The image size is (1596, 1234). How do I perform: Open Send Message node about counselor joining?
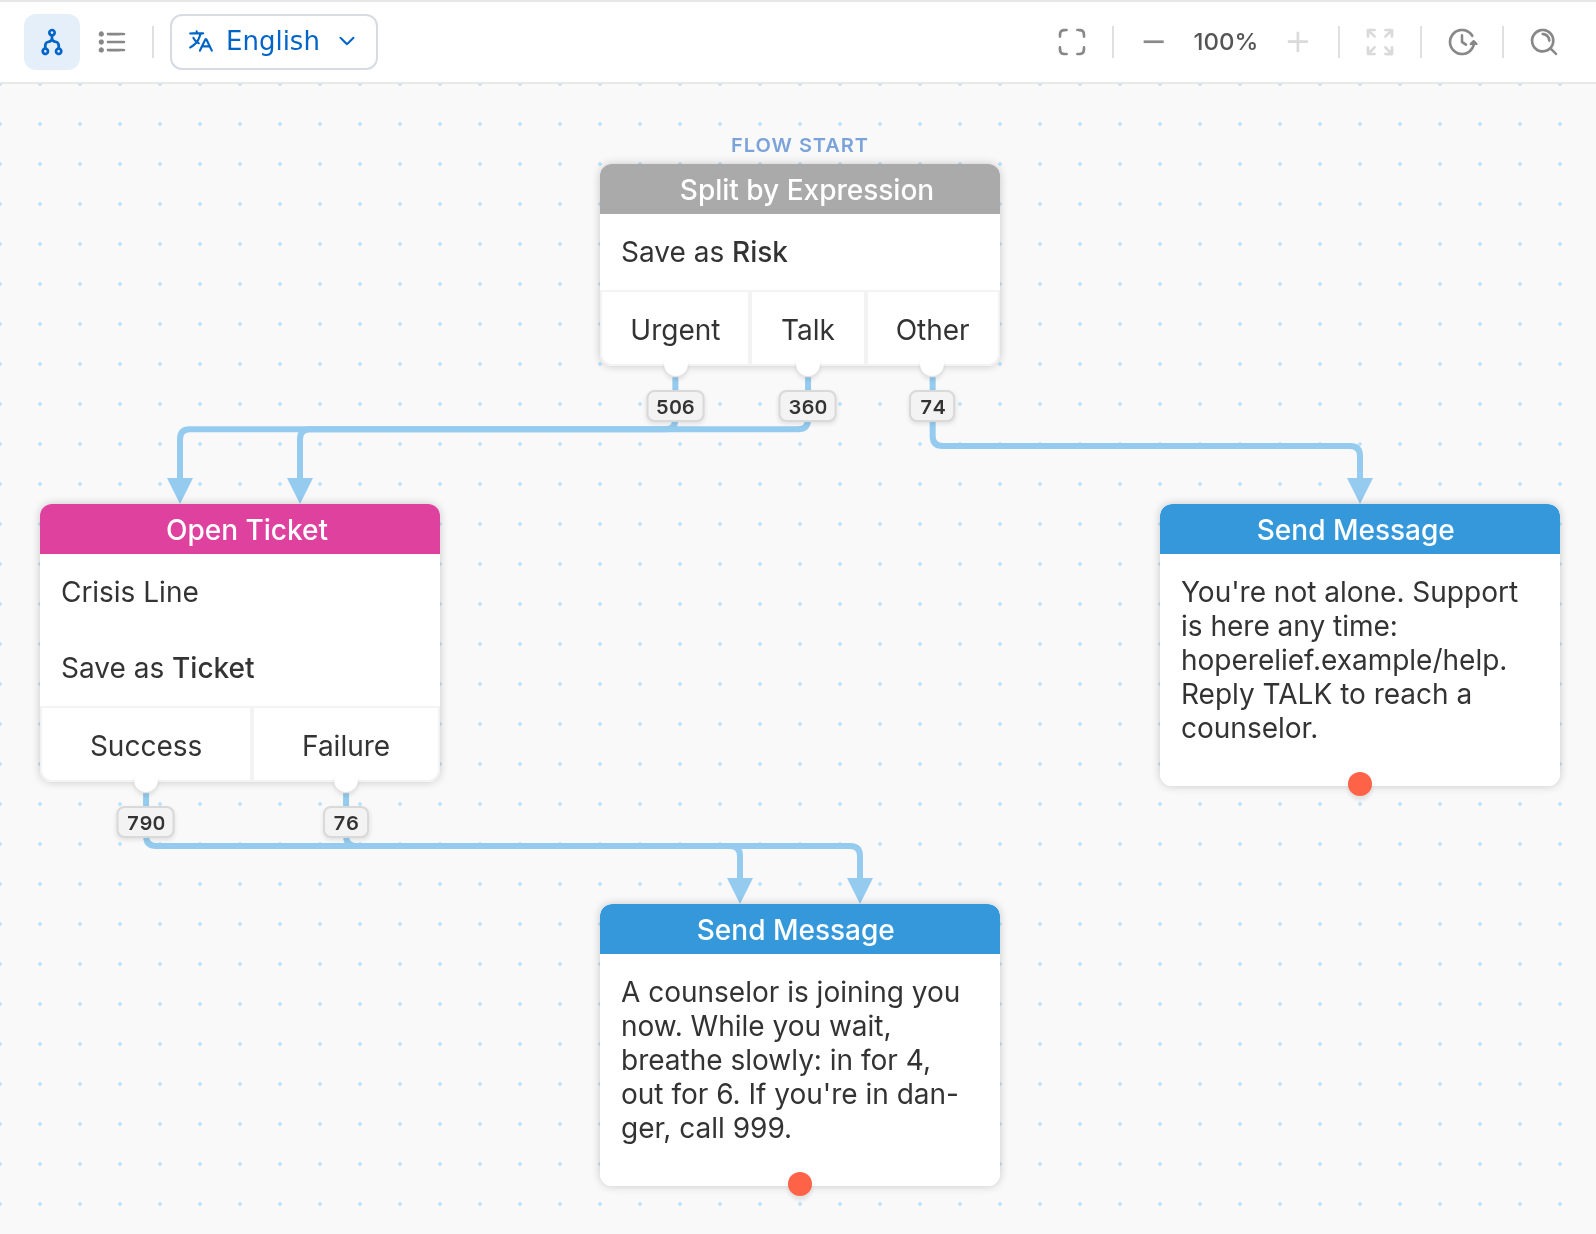tap(800, 929)
